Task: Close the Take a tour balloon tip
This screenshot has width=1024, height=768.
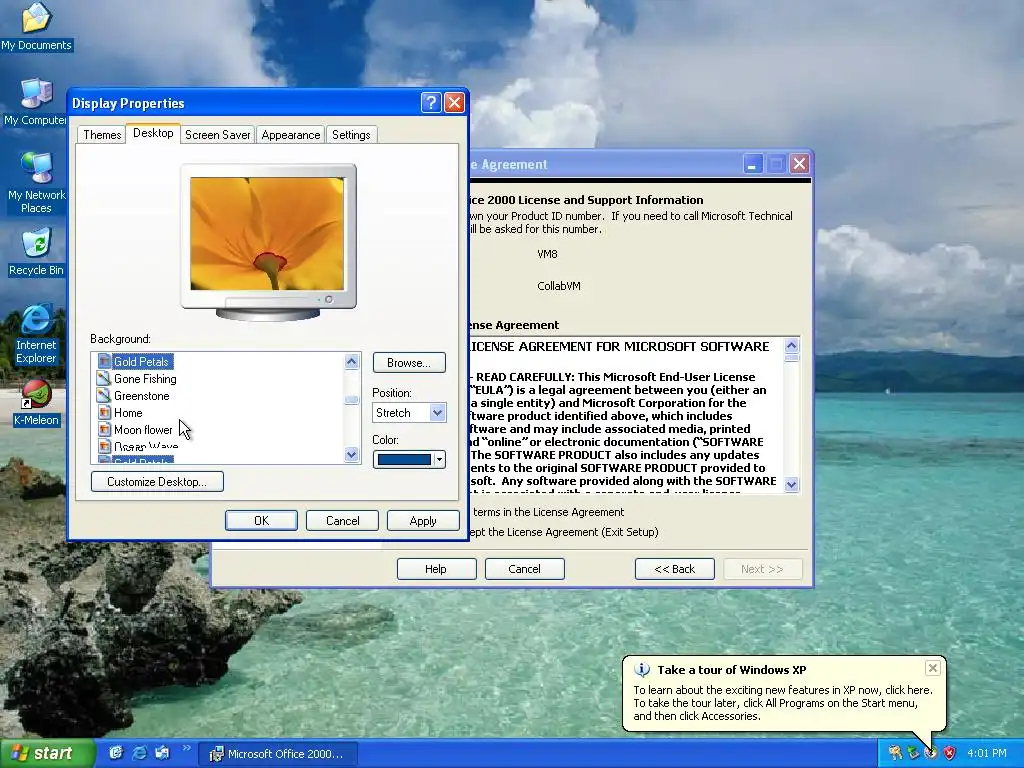Action: point(933,667)
